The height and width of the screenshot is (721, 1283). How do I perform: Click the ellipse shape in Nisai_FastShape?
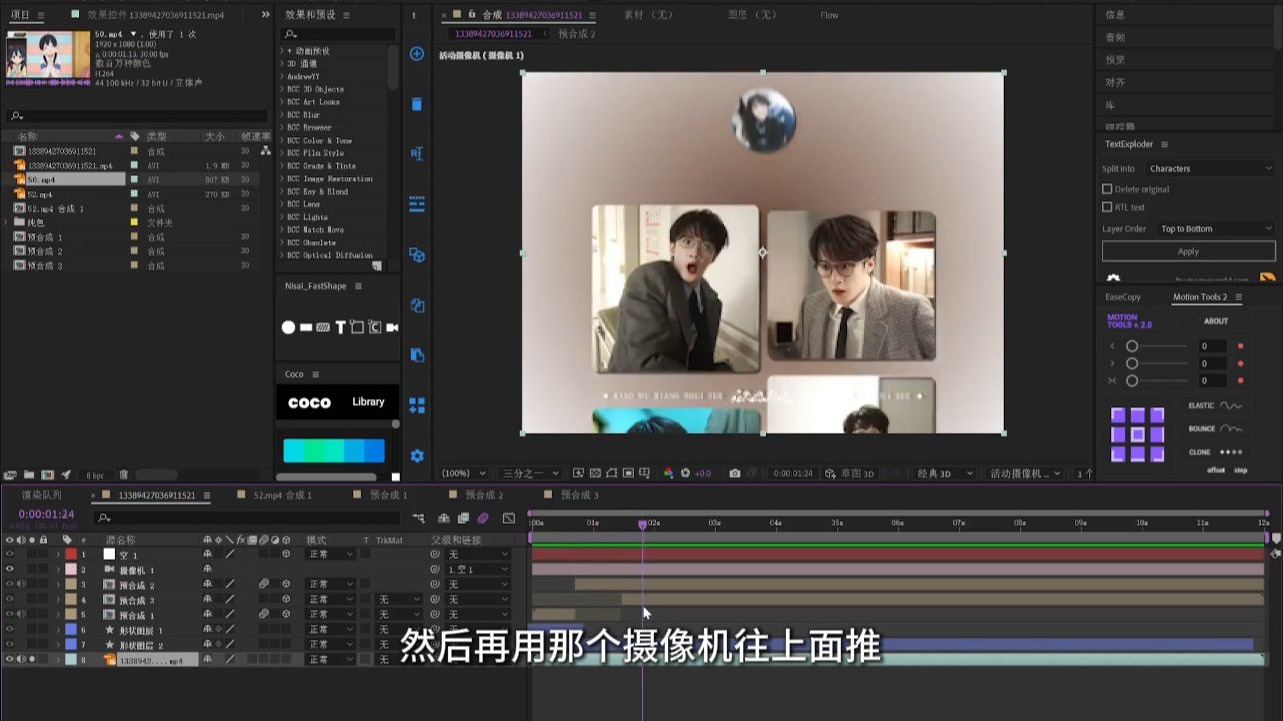pyautogui.click(x=288, y=327)
